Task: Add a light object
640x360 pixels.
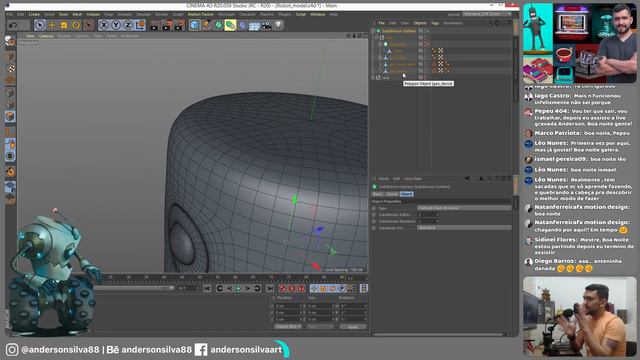Action: click(x=278, y=25)
